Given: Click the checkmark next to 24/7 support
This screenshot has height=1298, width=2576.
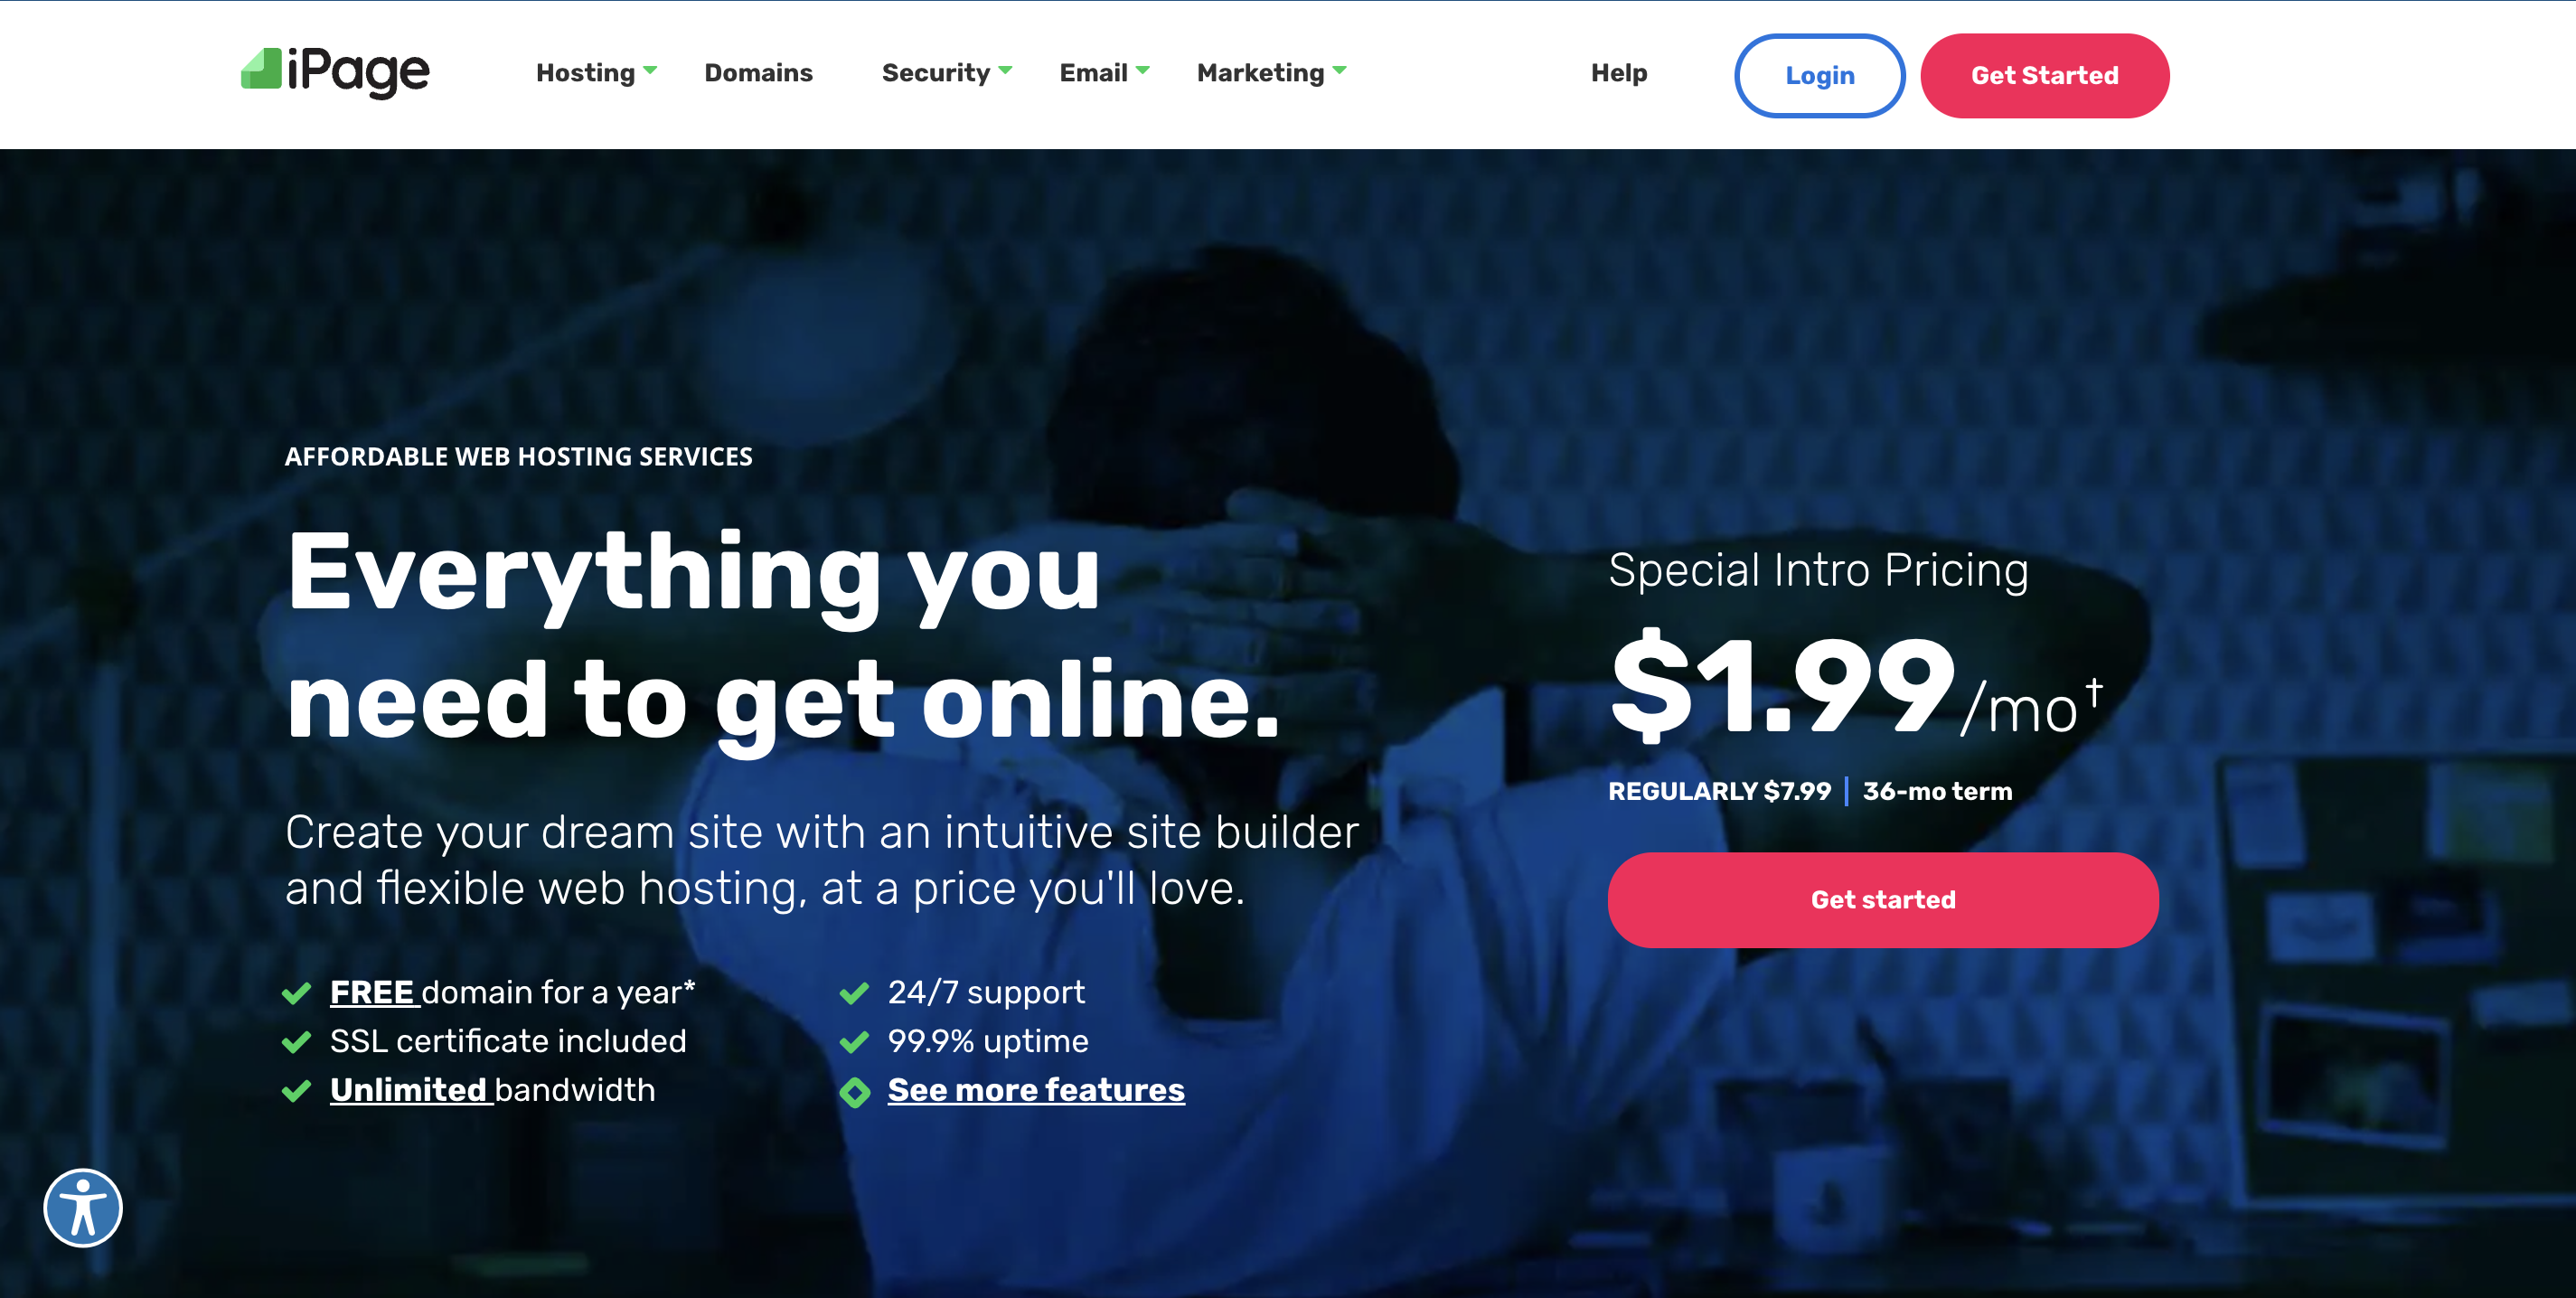Looking at the screenshot, I should coord(854,993).
